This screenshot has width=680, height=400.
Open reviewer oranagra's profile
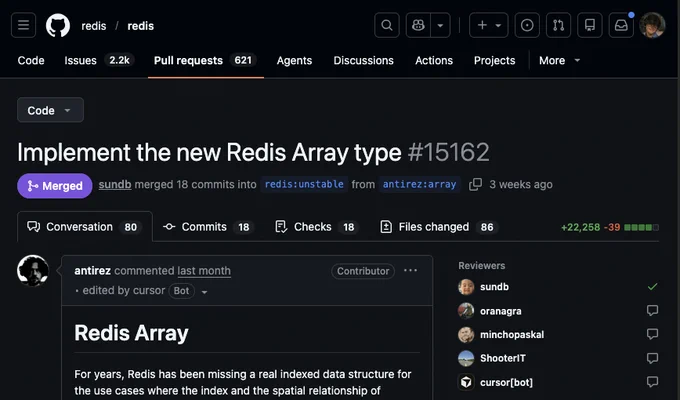tap(500, 311)
